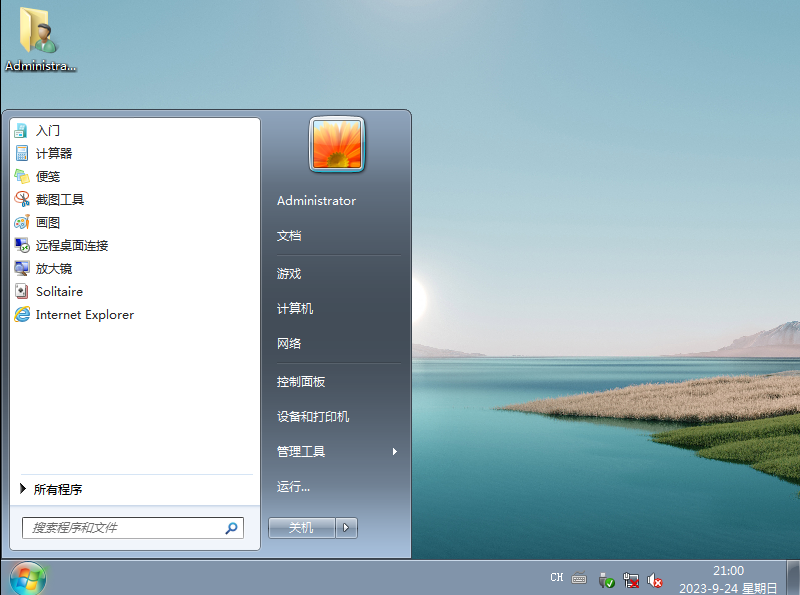Expand the 管理工具 submenu arrow
The height and width of the screenshot is (595, 800).
[x=395, y=452]
